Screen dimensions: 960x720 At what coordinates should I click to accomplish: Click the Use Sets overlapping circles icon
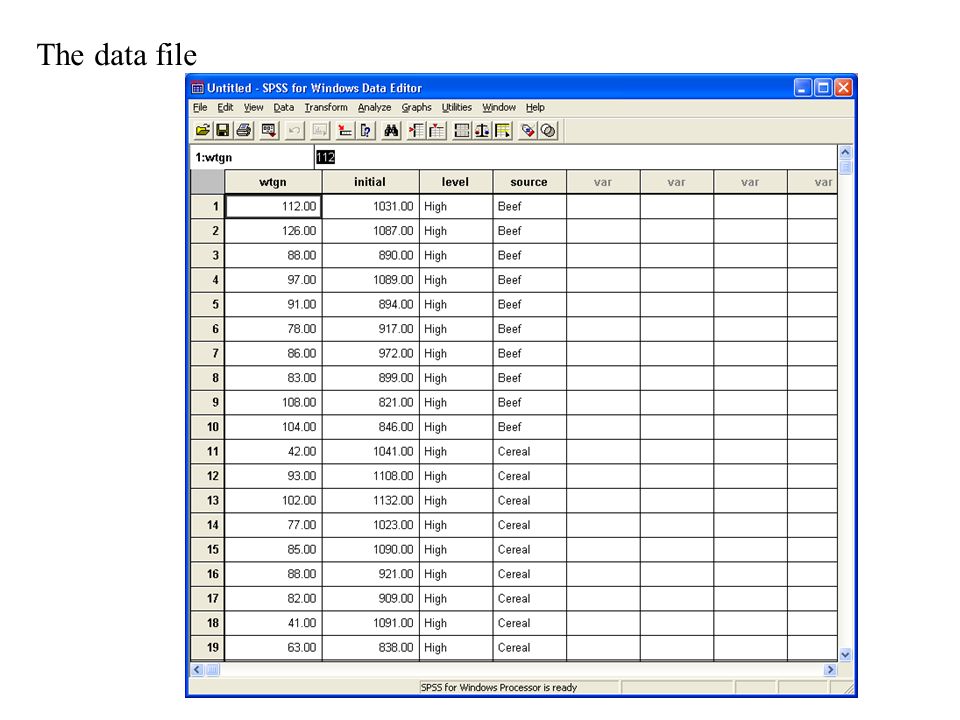tap(549, 130)
